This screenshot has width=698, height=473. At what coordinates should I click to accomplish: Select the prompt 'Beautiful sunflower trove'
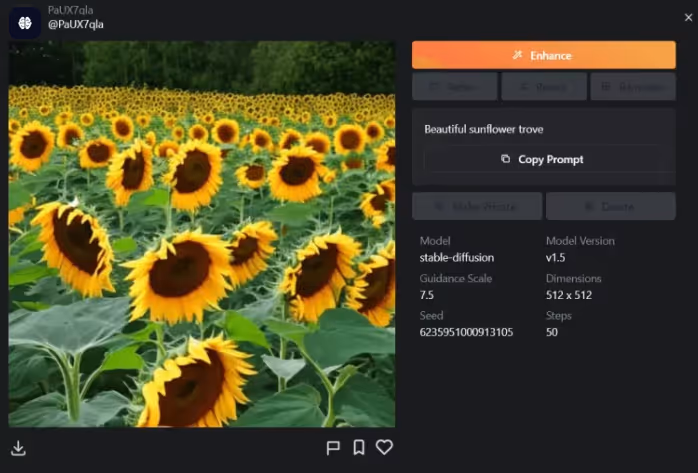[483, 129]
